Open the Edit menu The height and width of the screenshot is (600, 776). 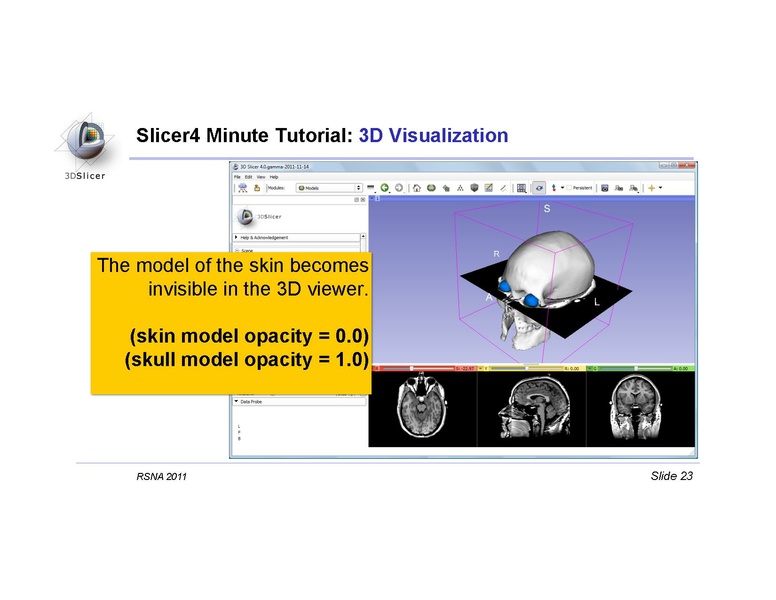coord(248,177)
